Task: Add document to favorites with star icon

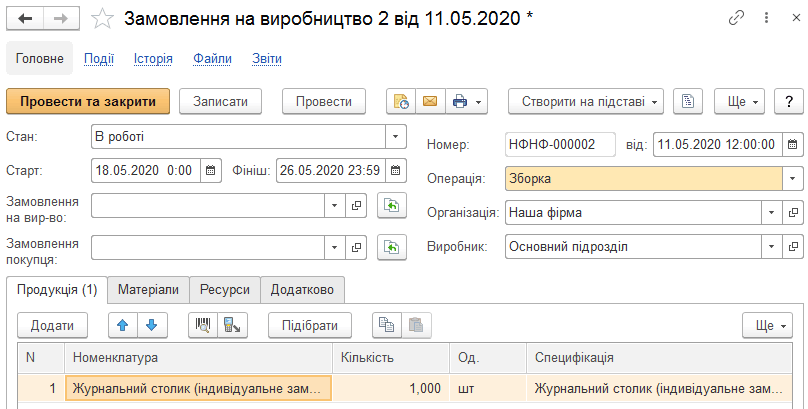Action: tap(102, 20)
